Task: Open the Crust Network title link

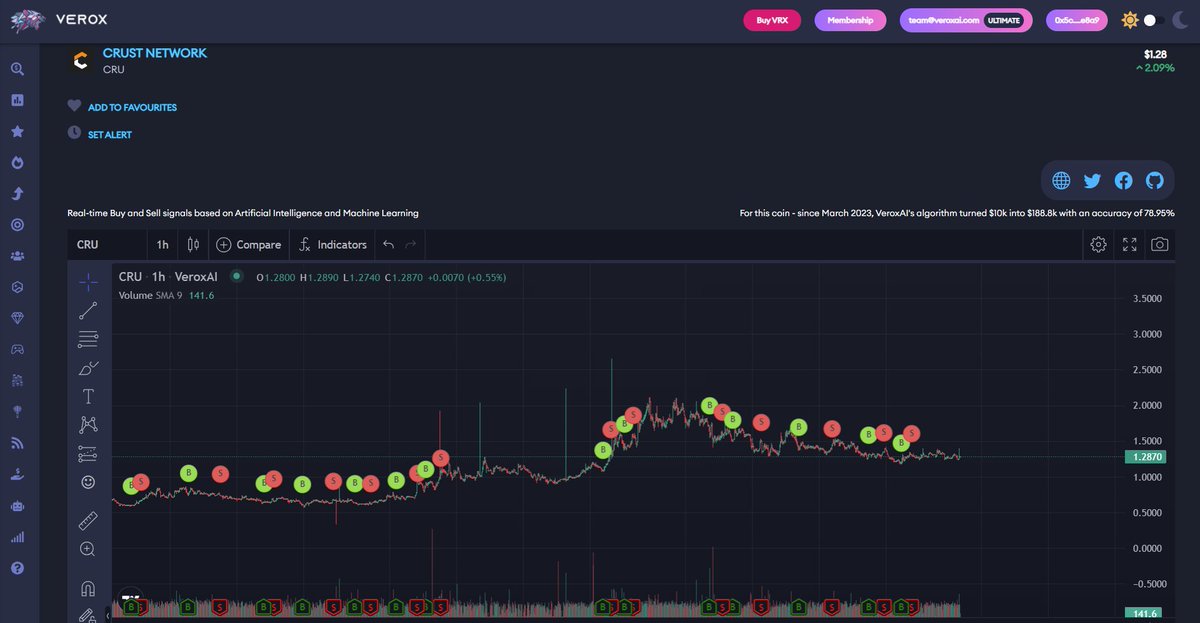Action: (x=155, y=53)
